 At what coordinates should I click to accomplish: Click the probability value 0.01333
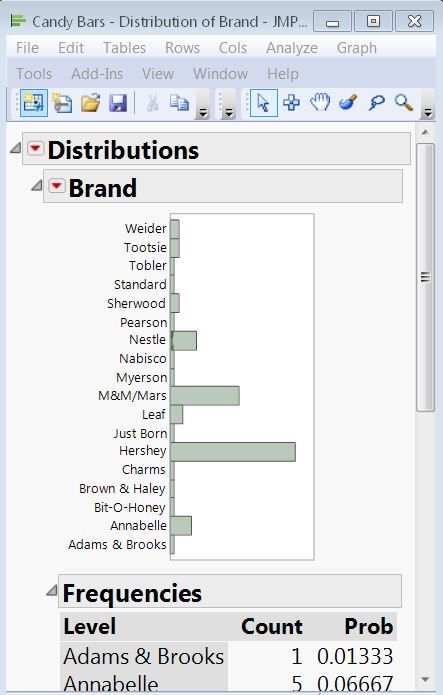(355, 656)
